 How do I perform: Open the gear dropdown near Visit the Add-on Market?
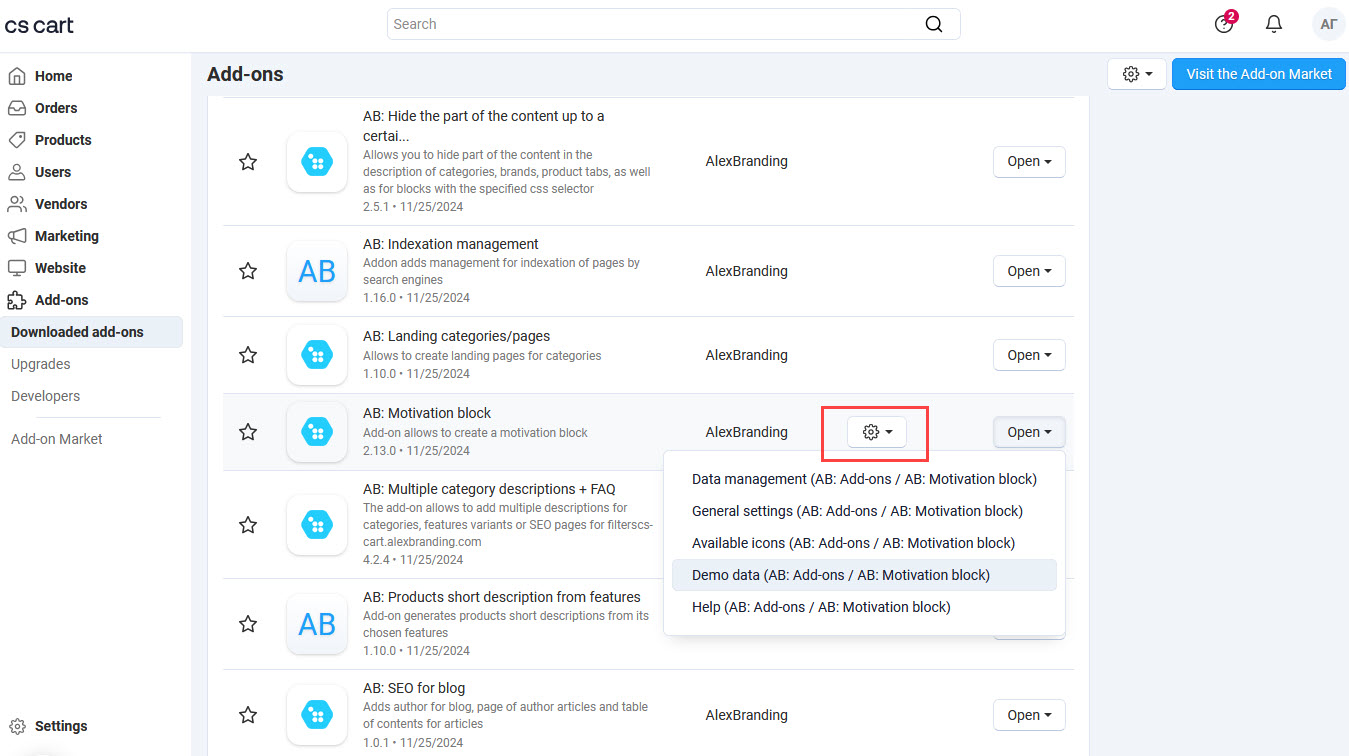click(1136, 73)
